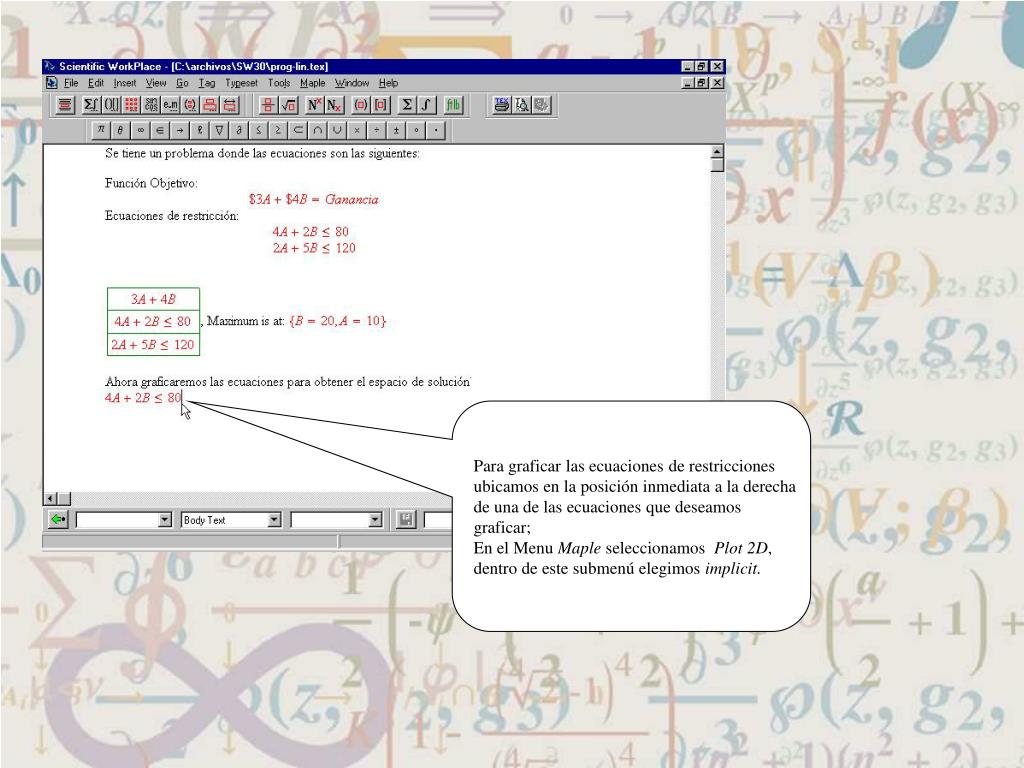Insert the subset symbol
Viewport: 1024px width, 768px height.
point(298,130)
